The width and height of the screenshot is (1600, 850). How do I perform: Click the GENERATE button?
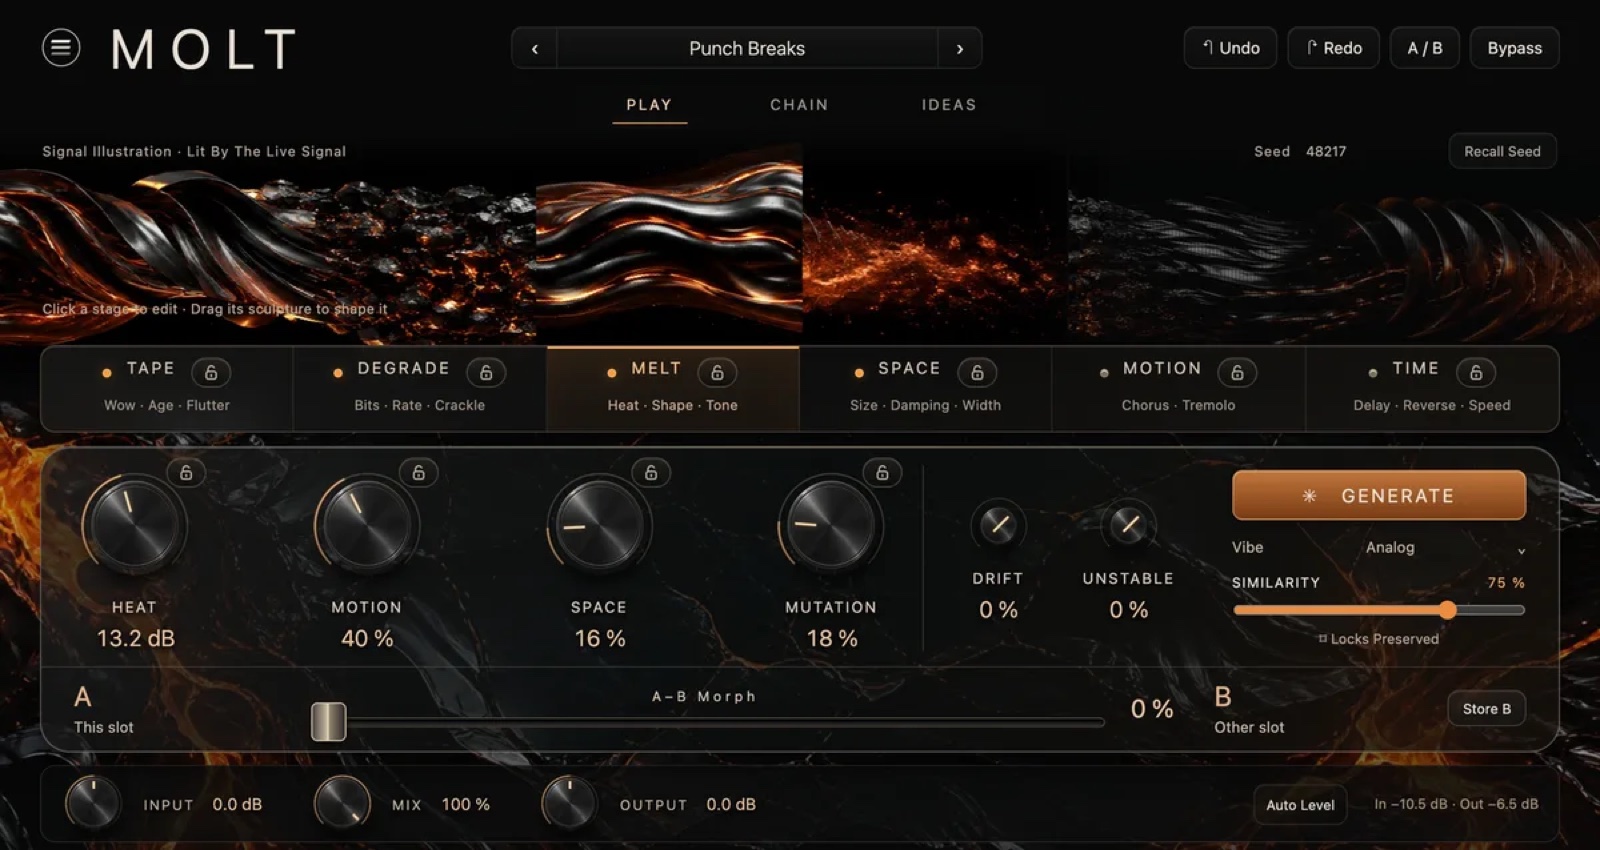[1379, 496]
